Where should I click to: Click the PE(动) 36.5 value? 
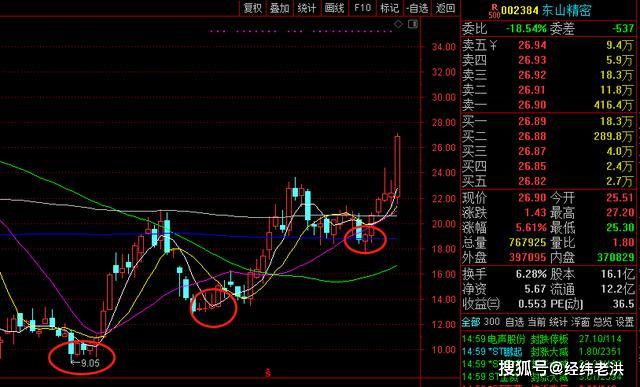[x=623, y=303]
